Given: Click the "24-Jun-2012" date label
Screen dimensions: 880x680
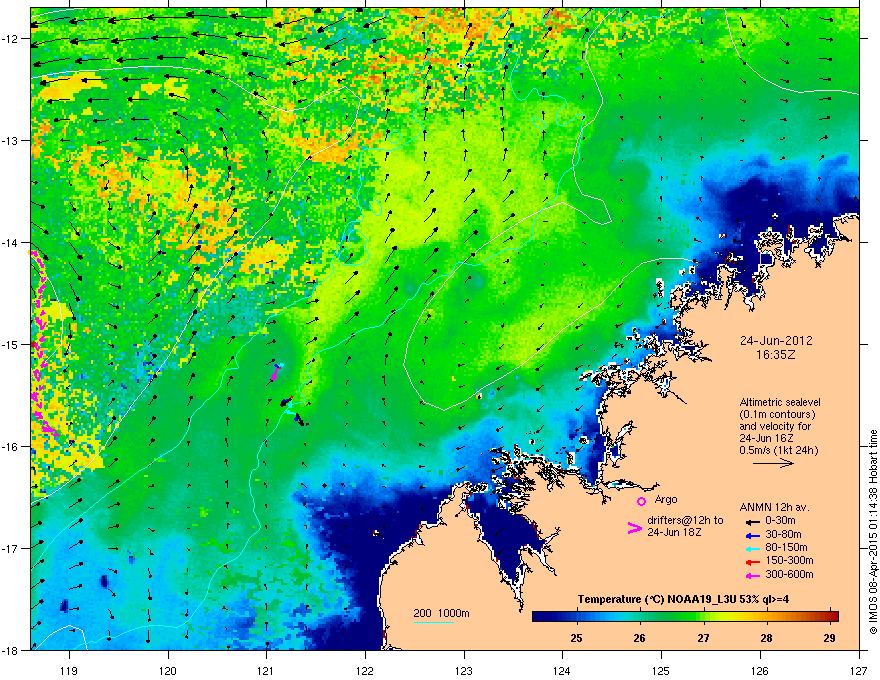Looking at the screenshot, I should pos(776,341).
